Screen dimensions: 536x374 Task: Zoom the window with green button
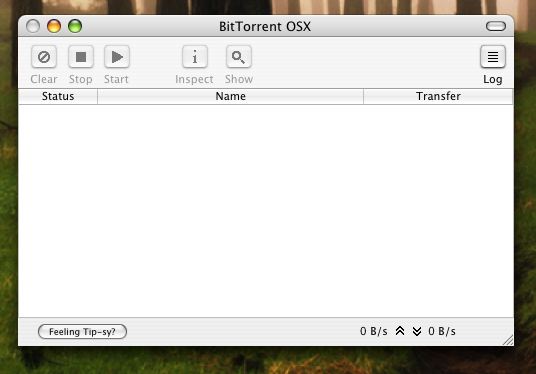coord(75,26)
